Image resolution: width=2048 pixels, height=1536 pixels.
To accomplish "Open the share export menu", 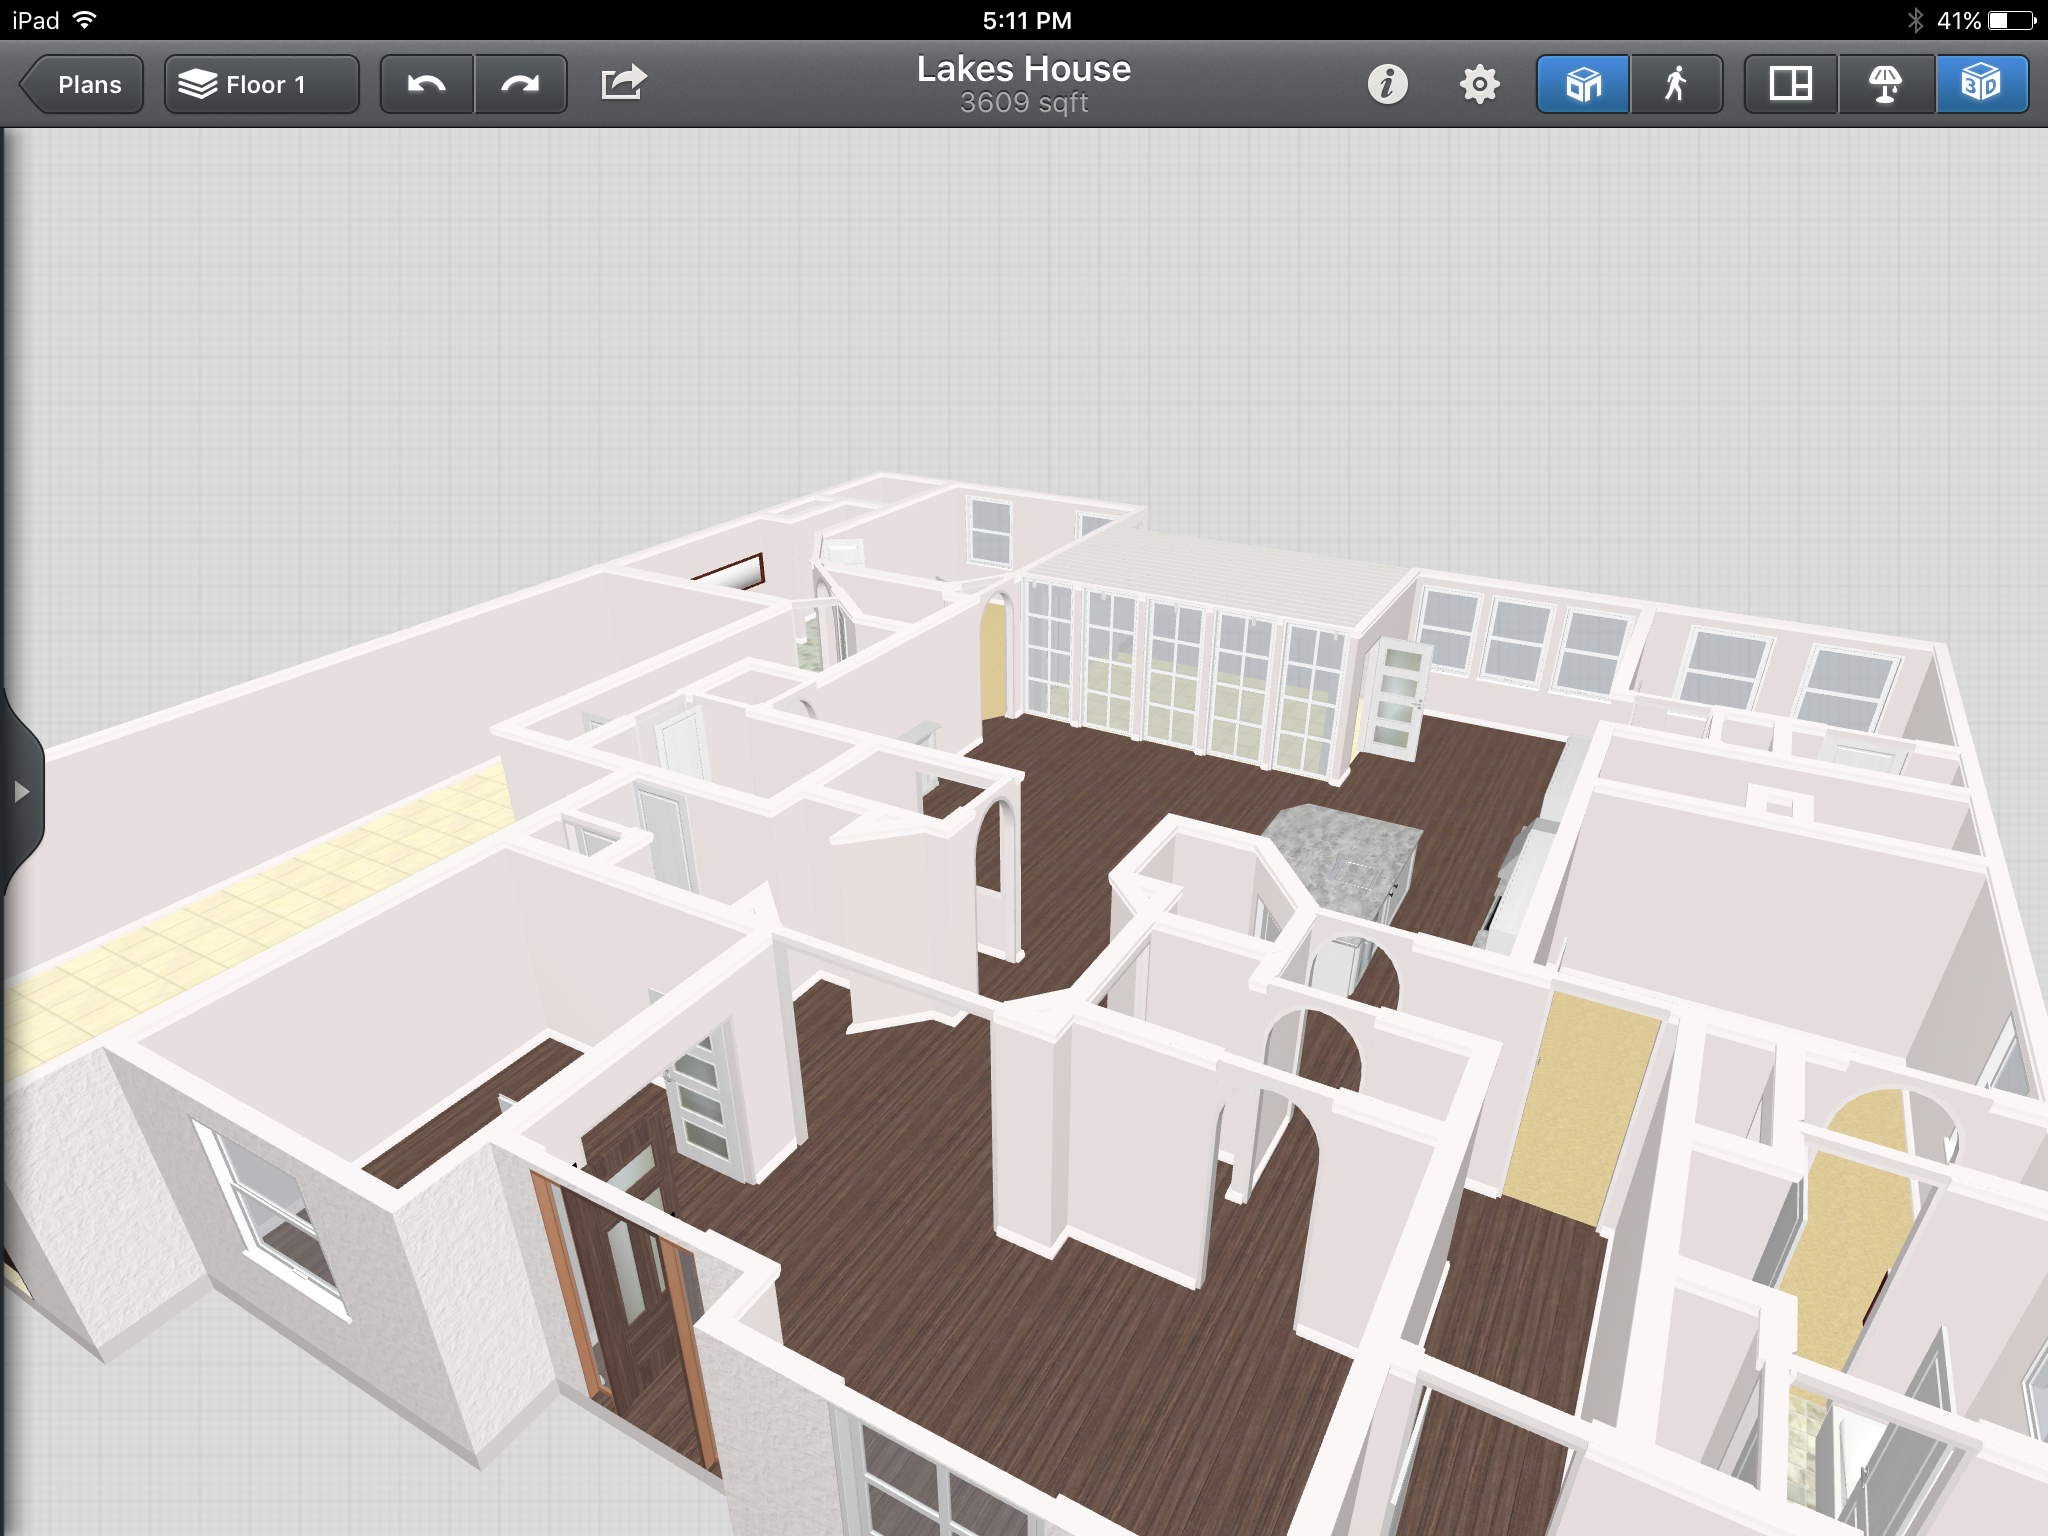I will pyautogui.click(x=624, y=84).
